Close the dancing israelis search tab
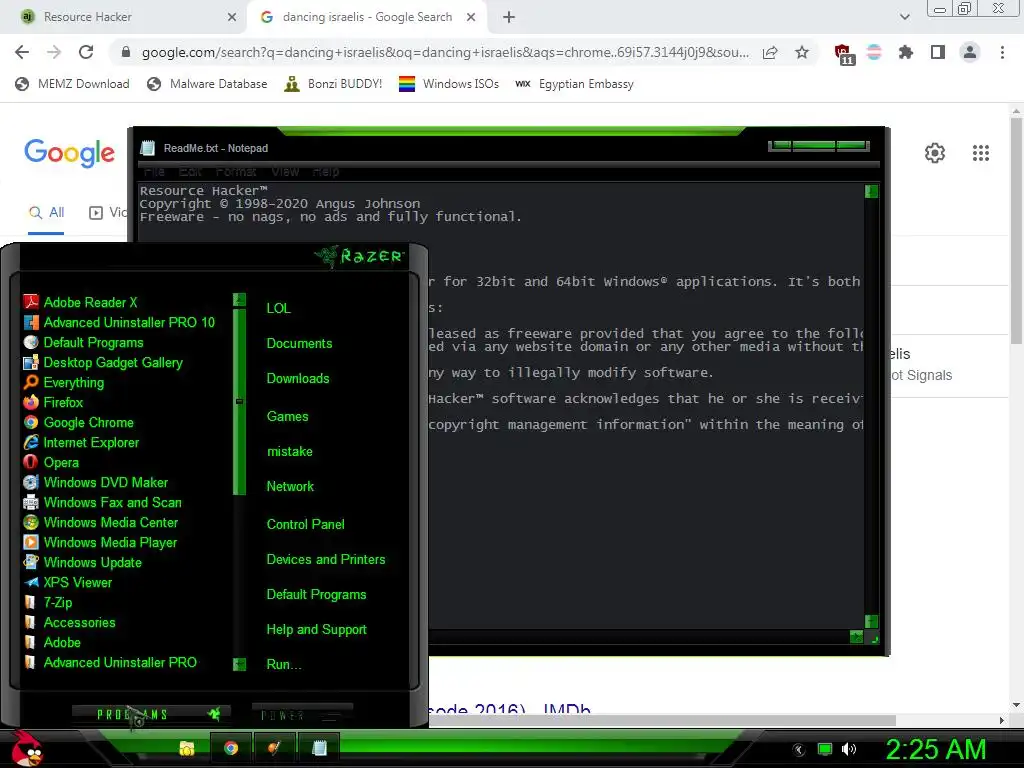This screenshot has width=1024, height=768. [x=471, y=17]
